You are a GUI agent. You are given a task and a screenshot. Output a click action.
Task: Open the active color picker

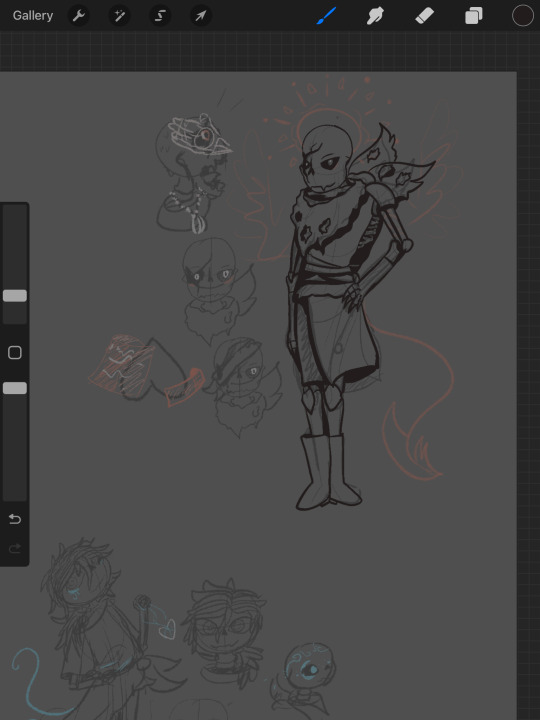coord(523,16)
